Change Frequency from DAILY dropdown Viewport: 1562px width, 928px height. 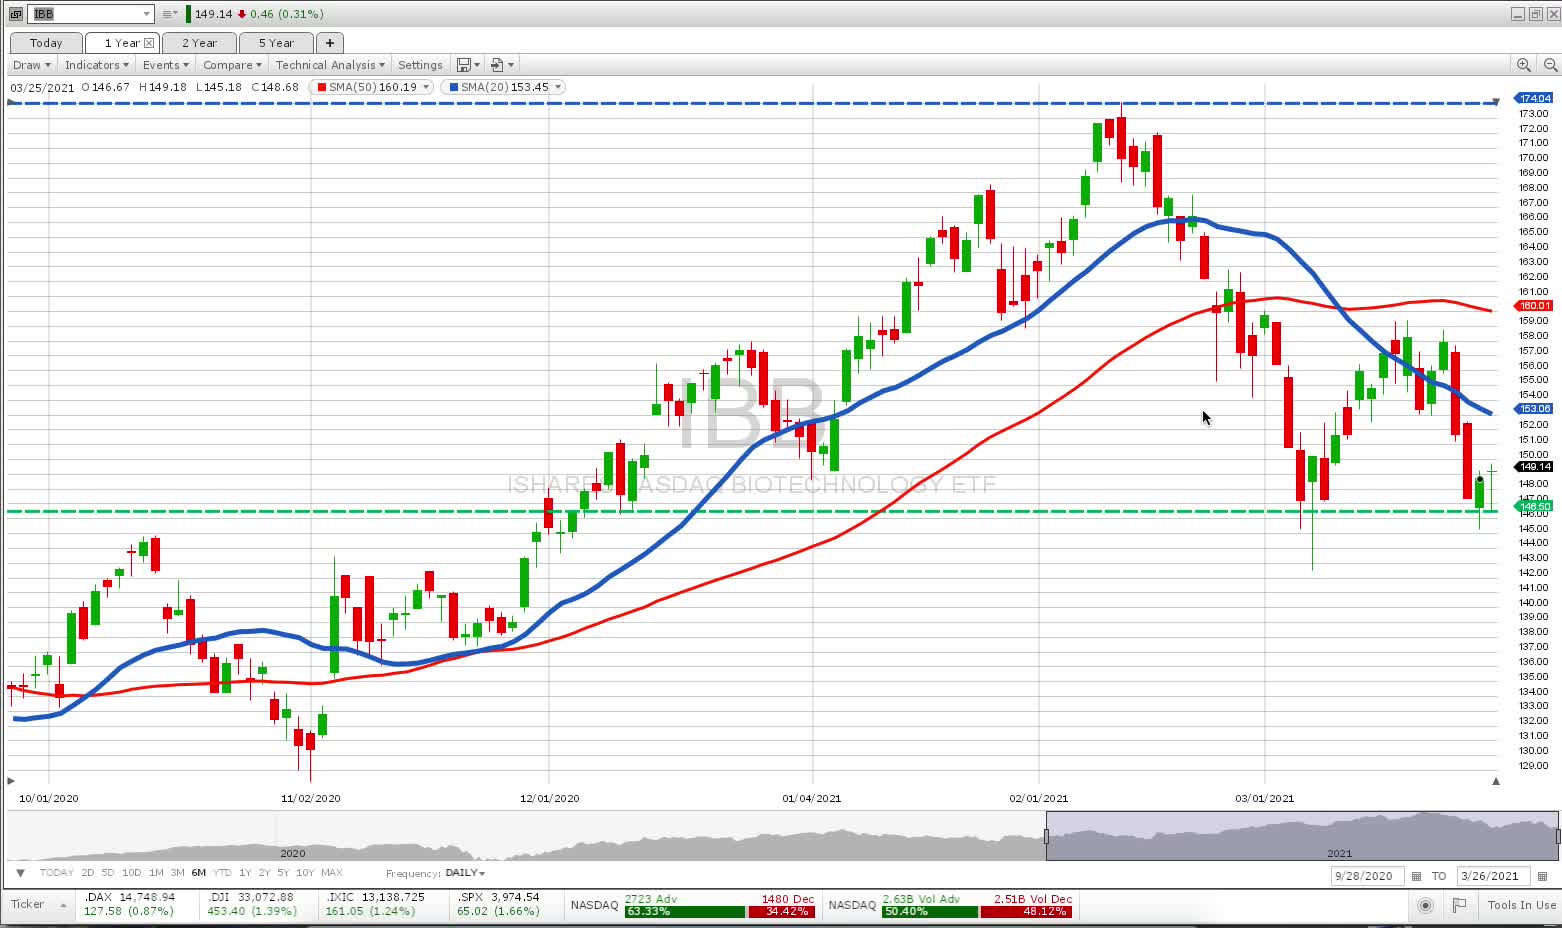pyautogui.click(x=465, y=873)
